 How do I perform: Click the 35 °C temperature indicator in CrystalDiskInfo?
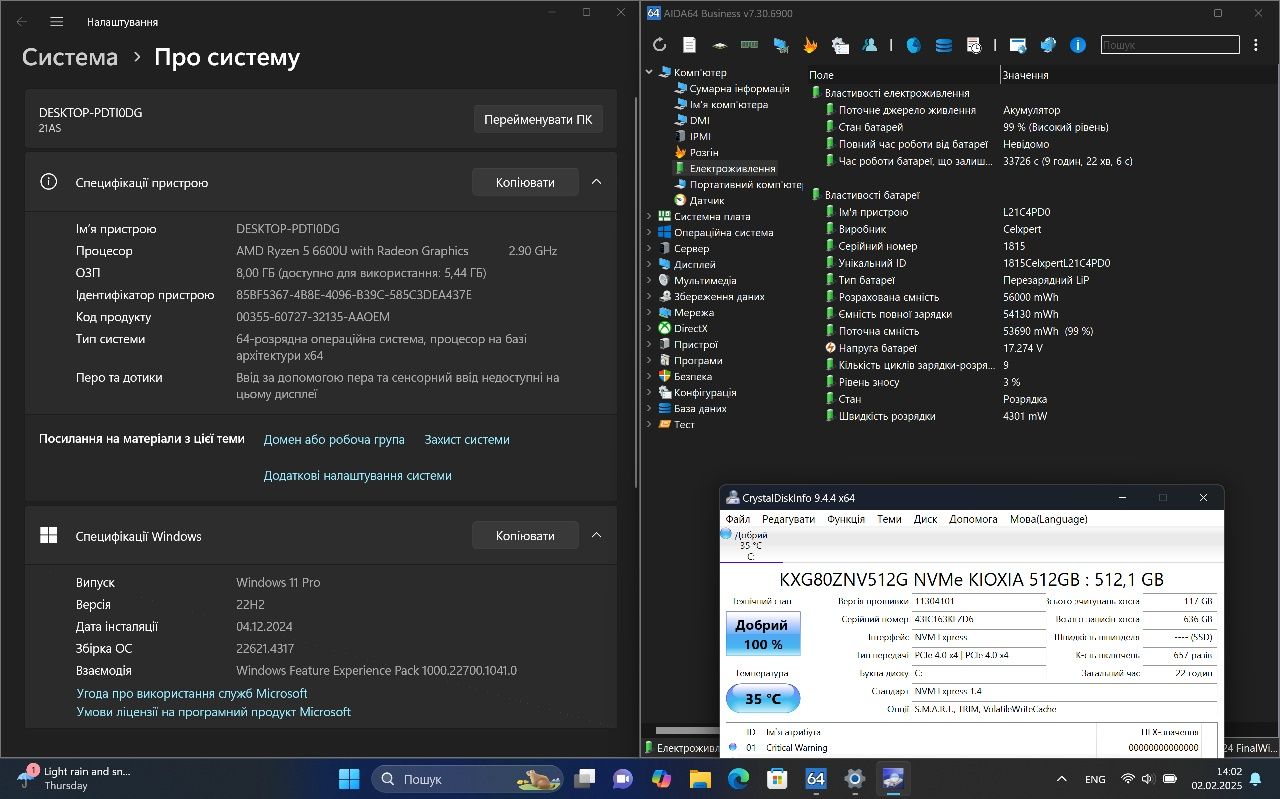tap(762, 698)
